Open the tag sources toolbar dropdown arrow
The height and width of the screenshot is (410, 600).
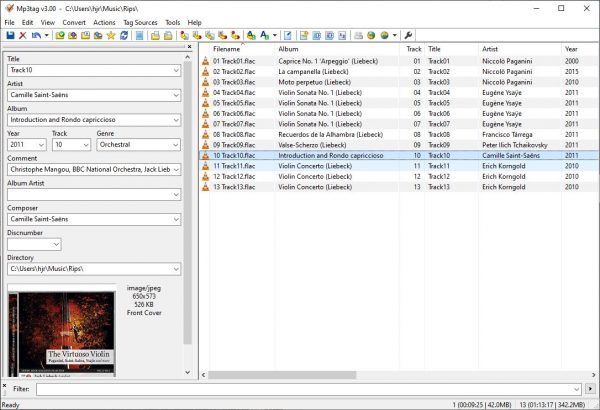pos(395,36)
